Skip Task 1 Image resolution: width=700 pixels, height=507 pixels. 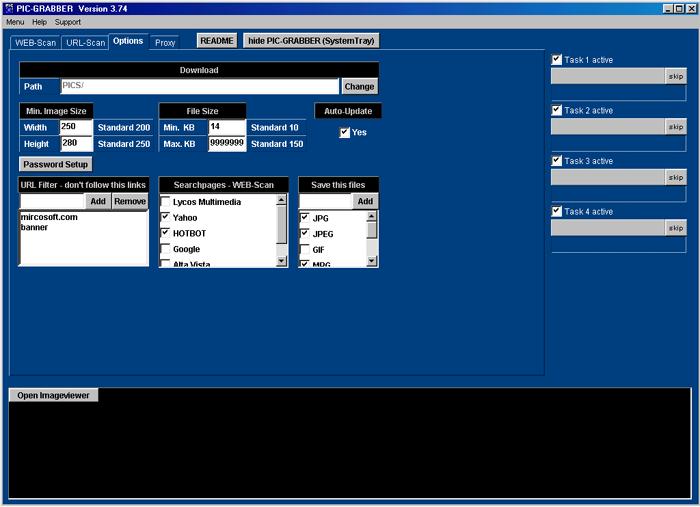(x=675, y=76)
